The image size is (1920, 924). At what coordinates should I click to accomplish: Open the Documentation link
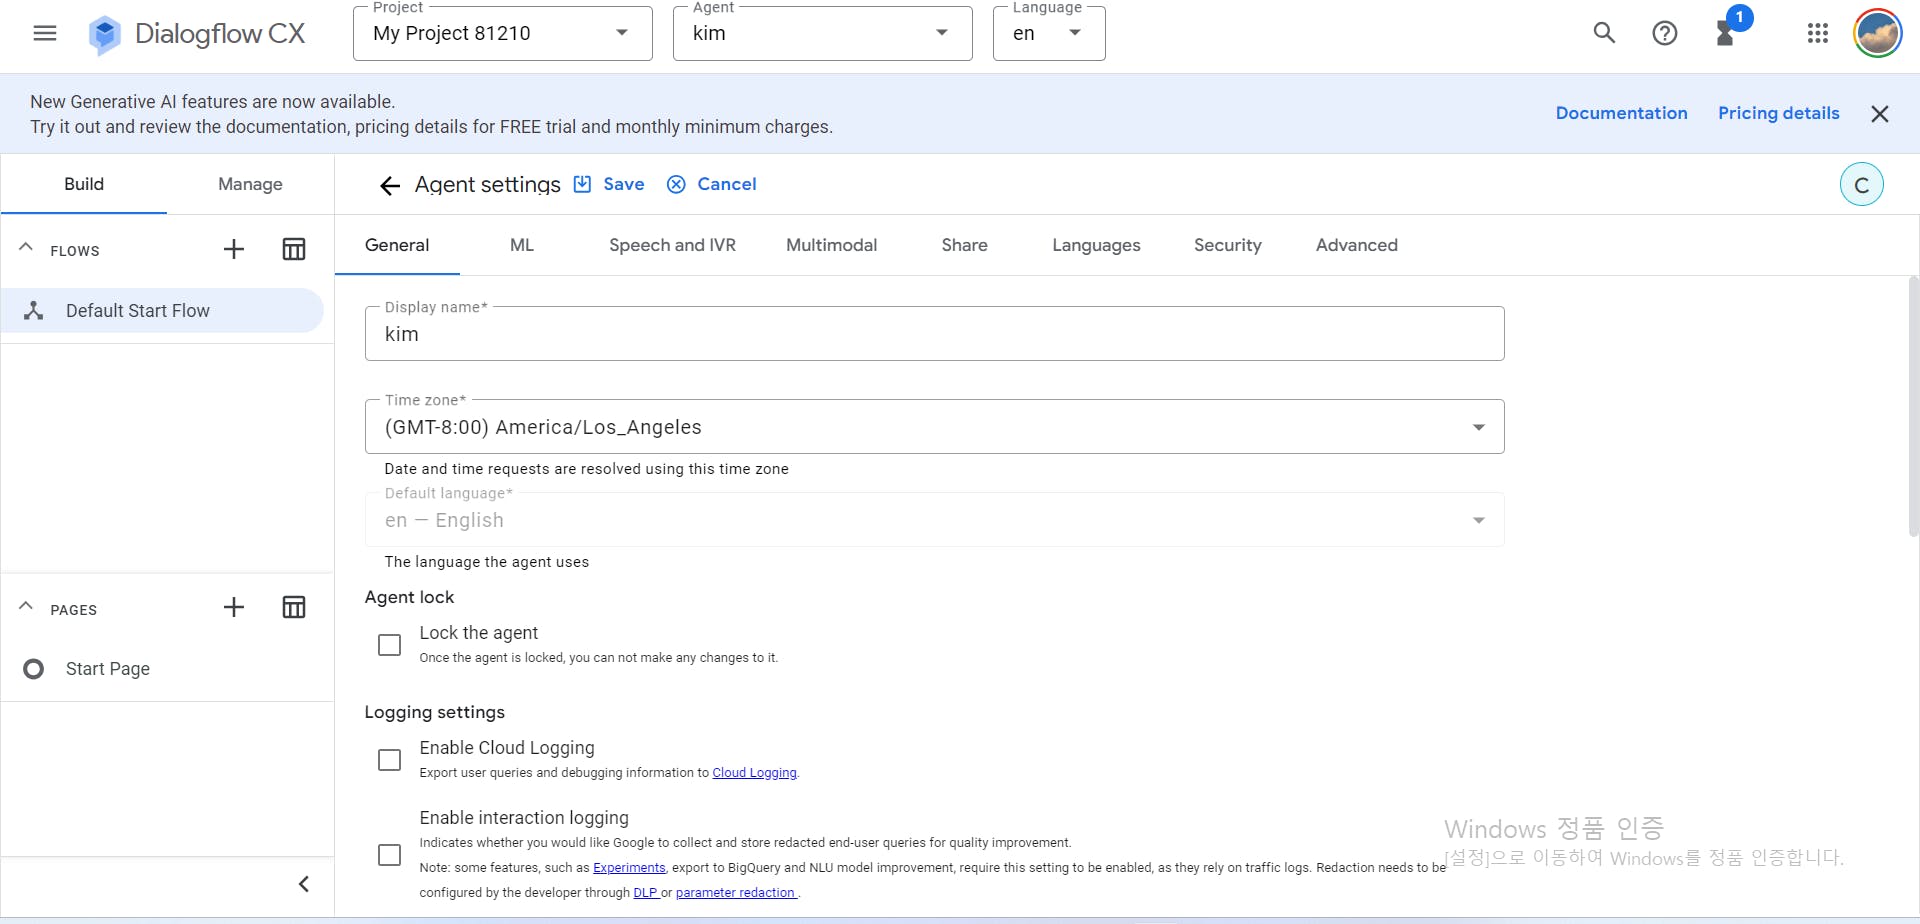[1621, 113]
